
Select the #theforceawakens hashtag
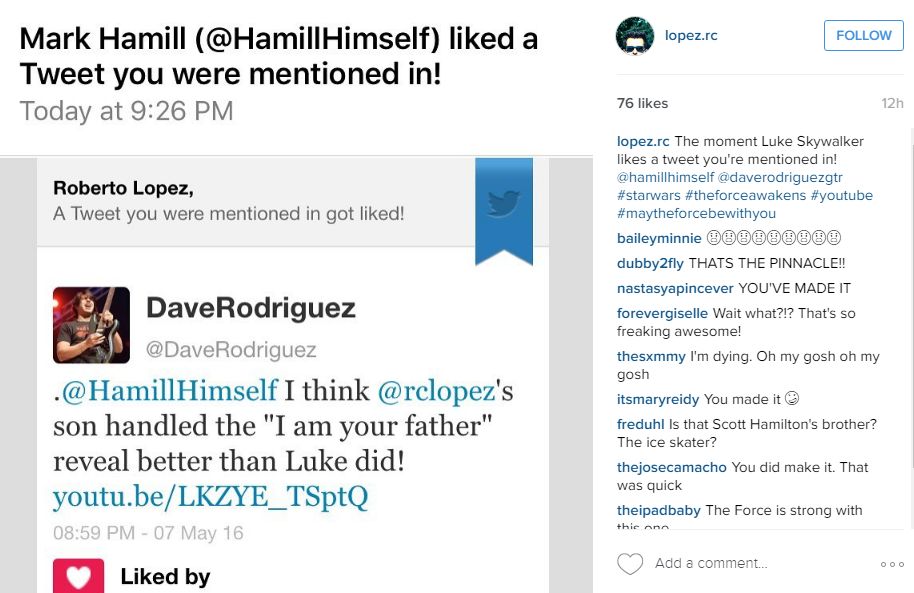[746, 195]
